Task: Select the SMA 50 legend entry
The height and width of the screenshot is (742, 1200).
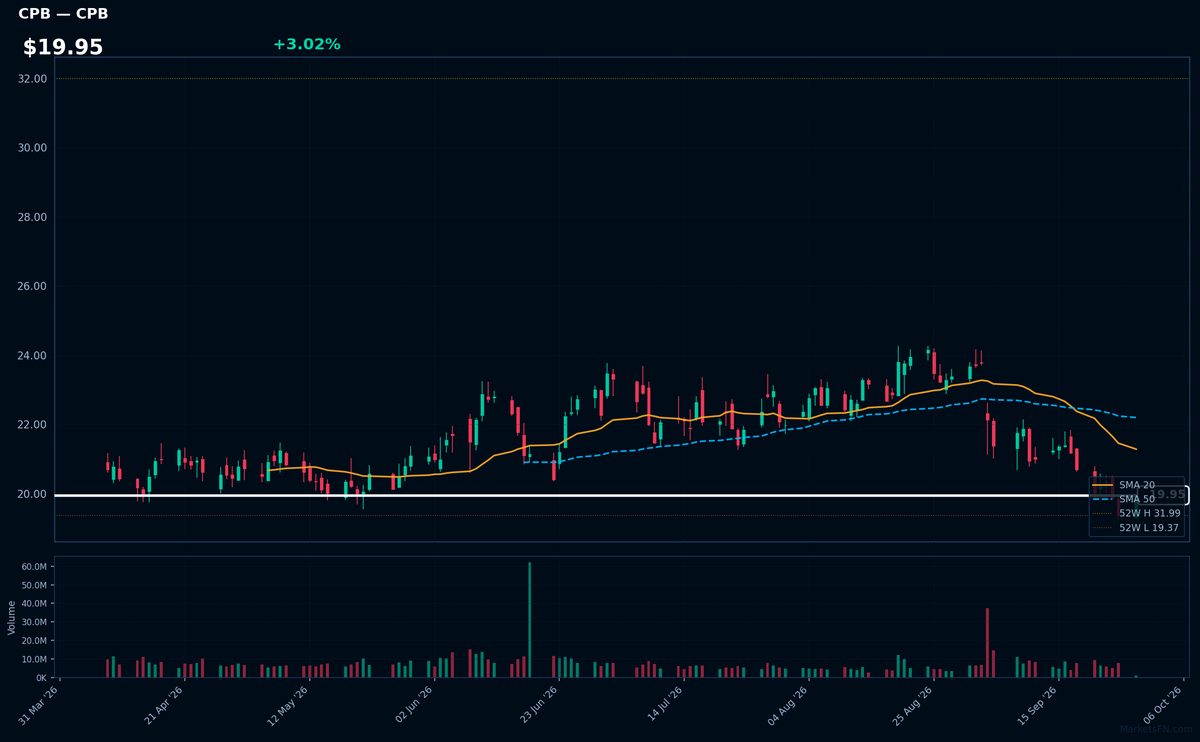Action: coord(1136,499)
